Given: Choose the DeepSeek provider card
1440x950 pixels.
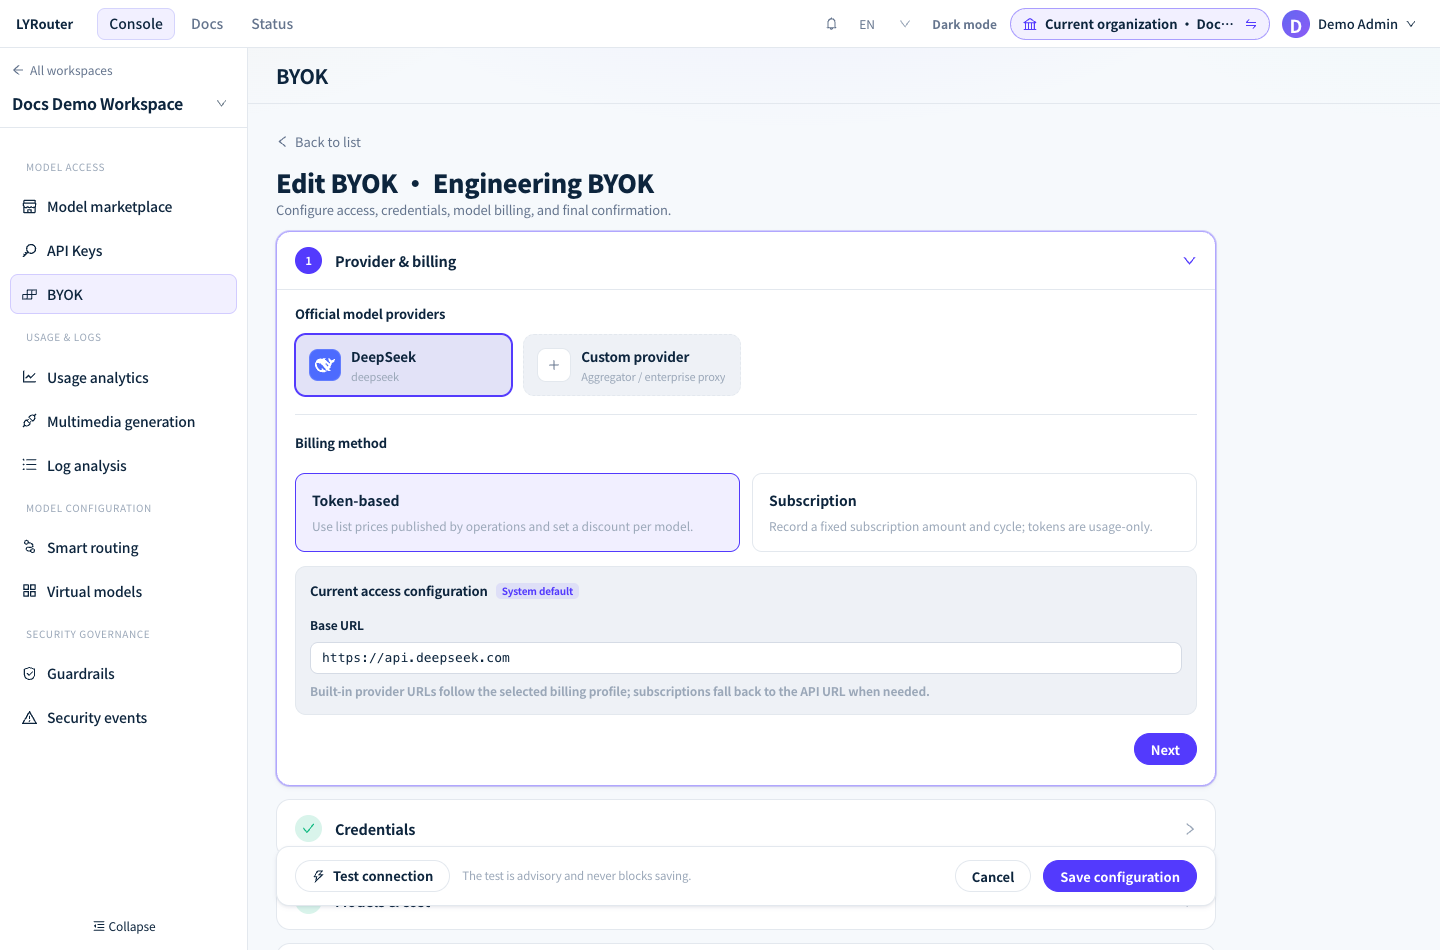Looking at the screenshot, I should pos(404,365).
